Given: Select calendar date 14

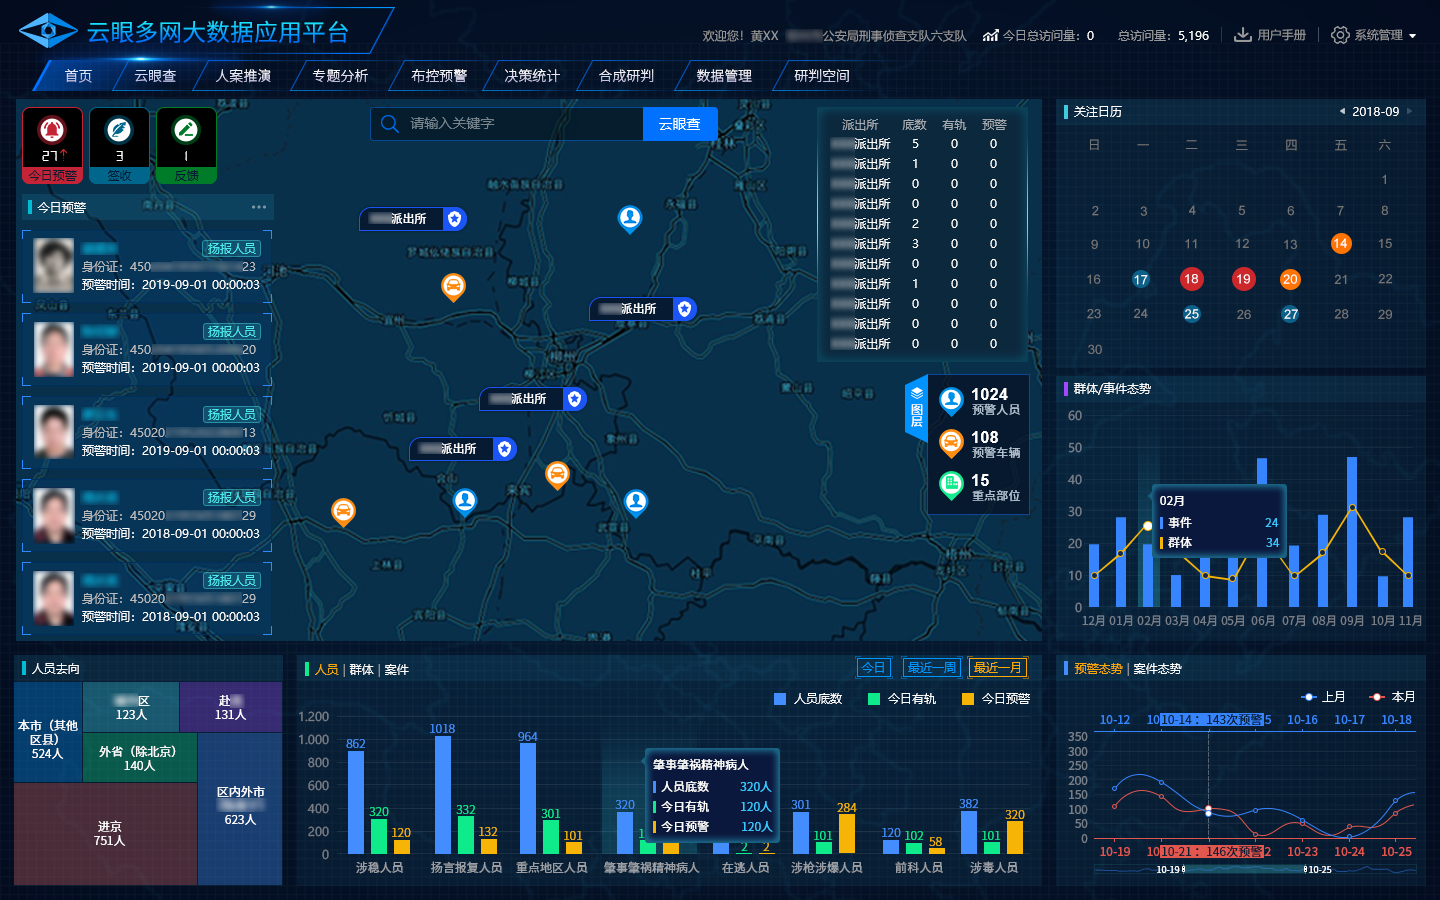Looking at the screenshot, I should 1341,243.
